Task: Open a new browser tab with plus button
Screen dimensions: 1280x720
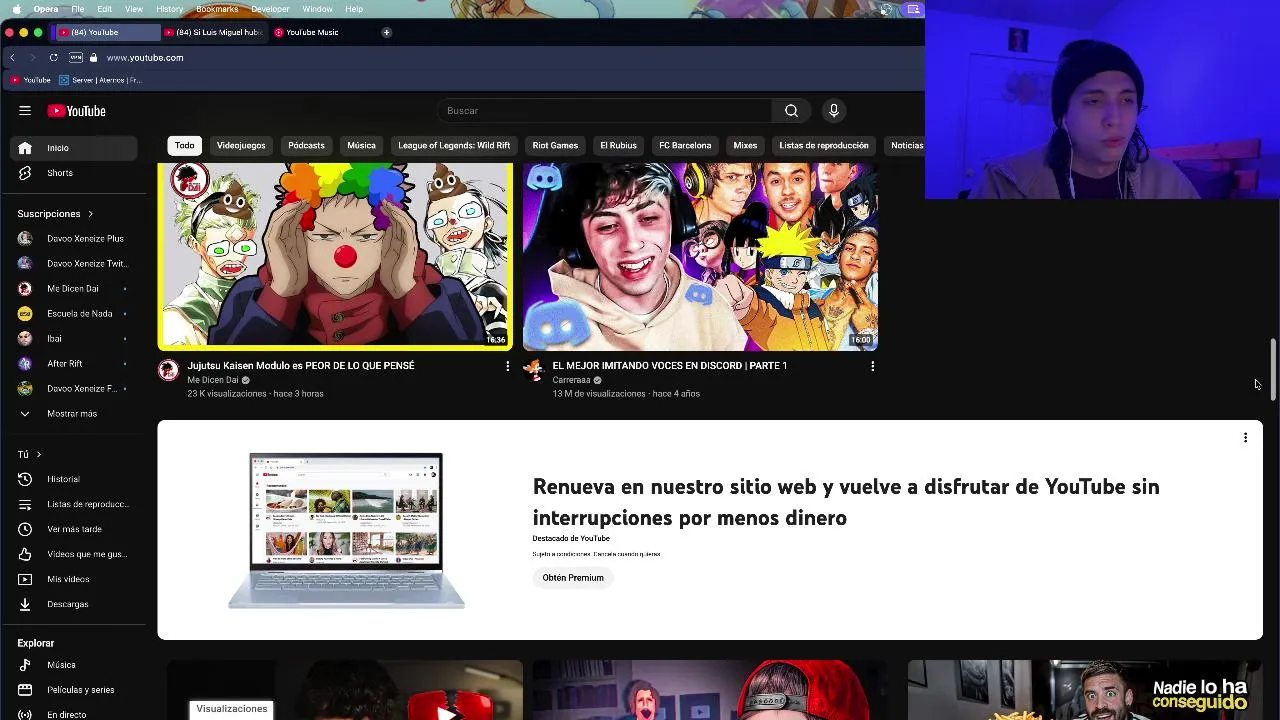Action: tap(386, 32)
